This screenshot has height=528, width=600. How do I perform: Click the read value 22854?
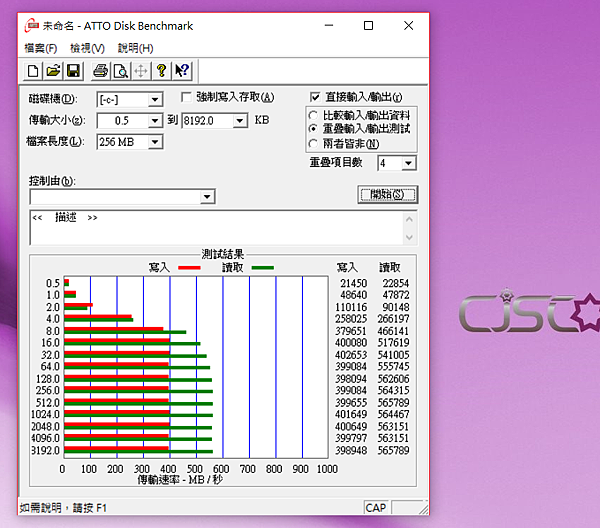pos(396,284)
